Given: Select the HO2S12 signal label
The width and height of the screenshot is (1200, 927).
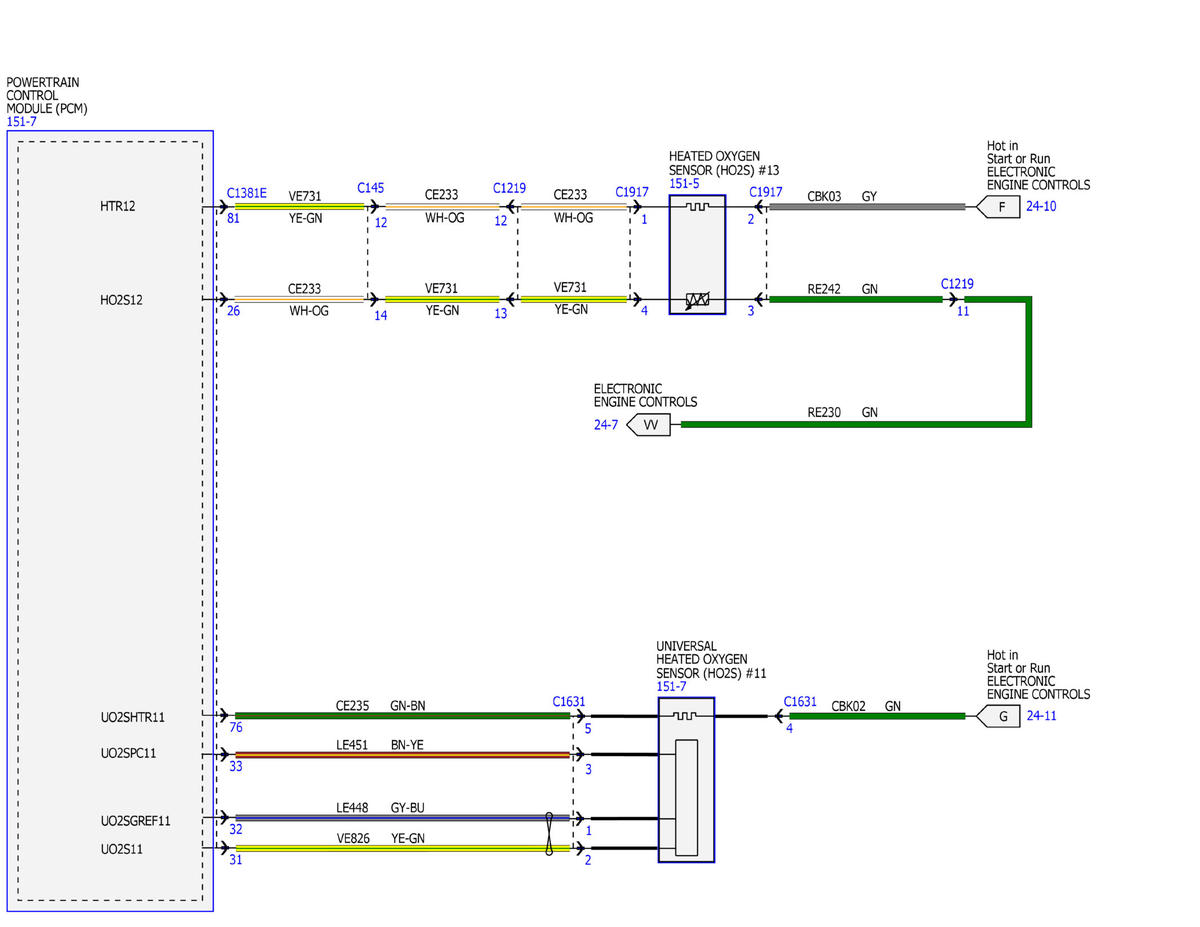Looking at the screenshot, I should tap(121, 299).
